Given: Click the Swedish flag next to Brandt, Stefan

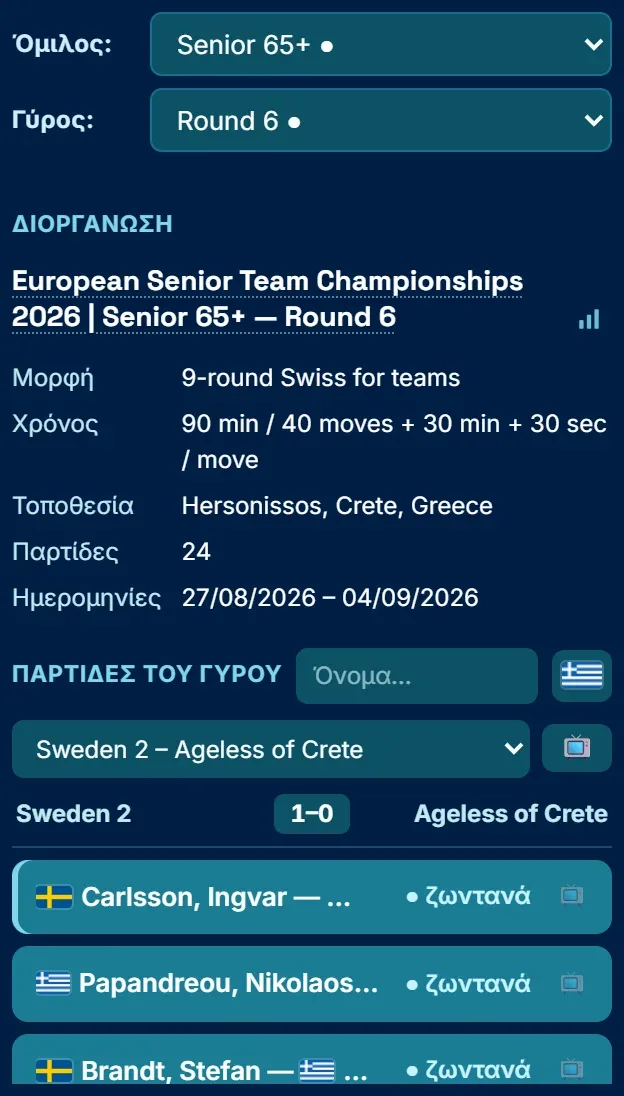Looking at the screenshot, I should click(x=55, y=1070).
